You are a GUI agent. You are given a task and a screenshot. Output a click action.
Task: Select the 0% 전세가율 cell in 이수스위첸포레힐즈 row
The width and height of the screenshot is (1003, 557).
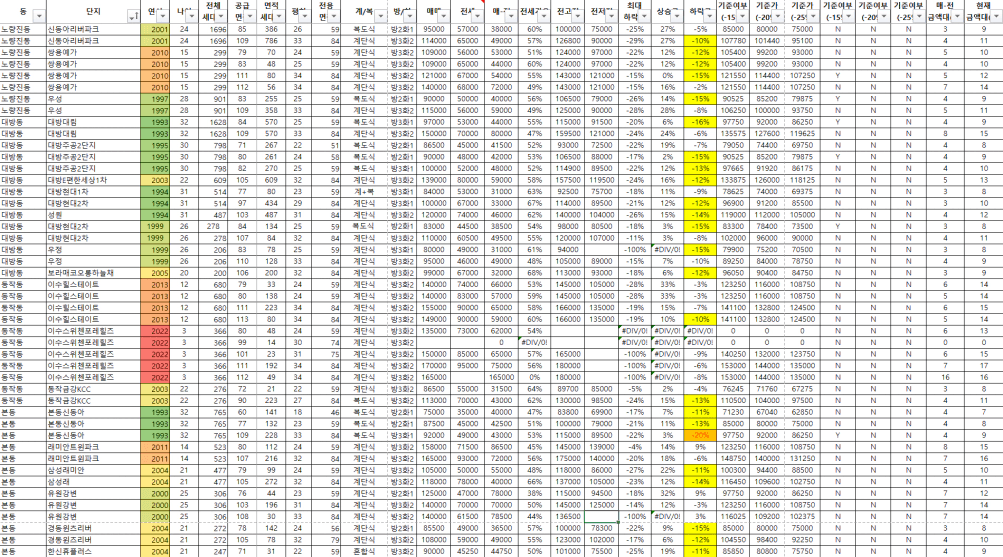click(534, 377)
